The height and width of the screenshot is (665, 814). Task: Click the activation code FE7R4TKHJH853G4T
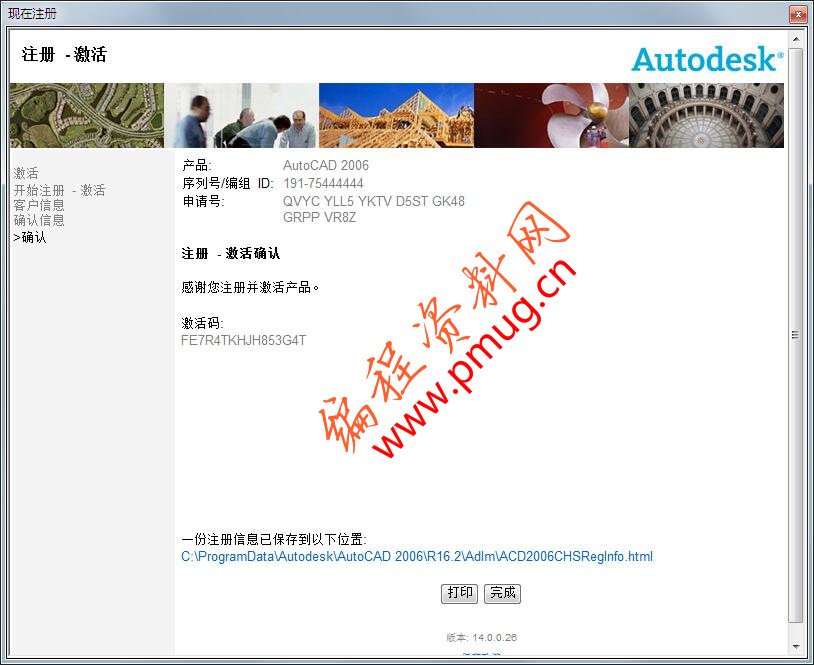(243, 341)
